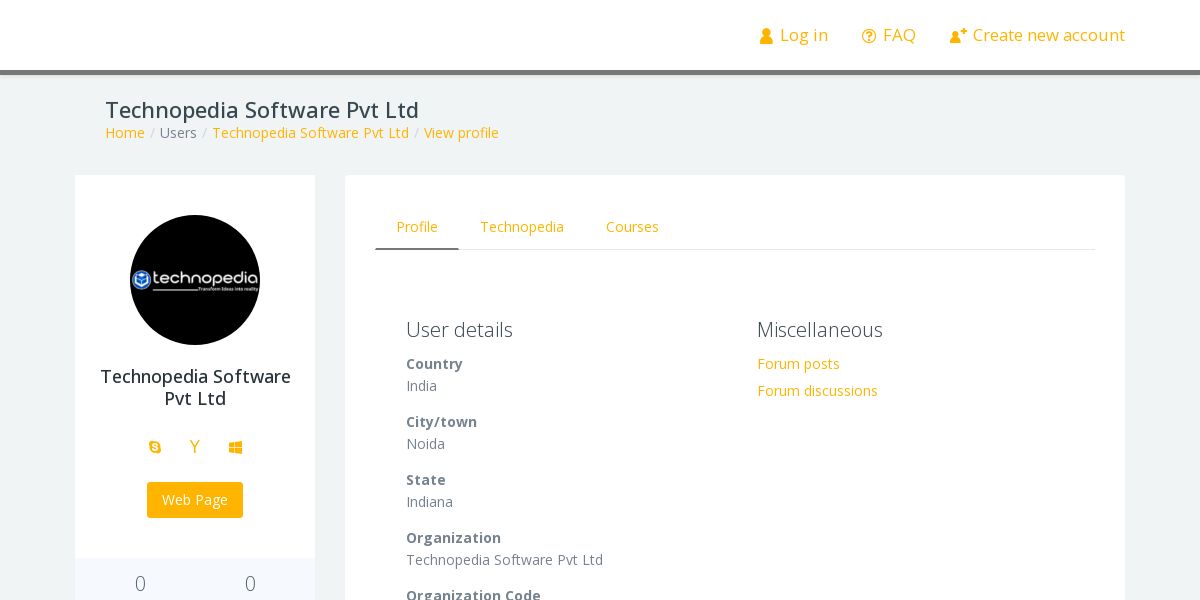Click the Skype contact icon

(155, 447)
